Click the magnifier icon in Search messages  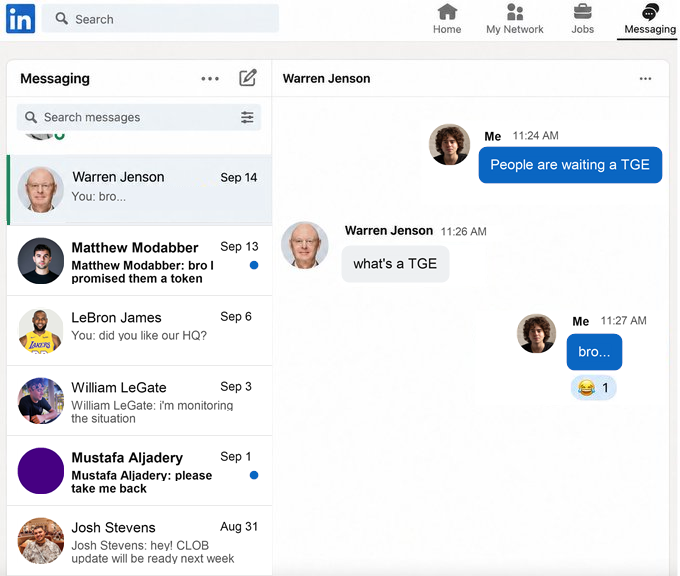[30, 117]
